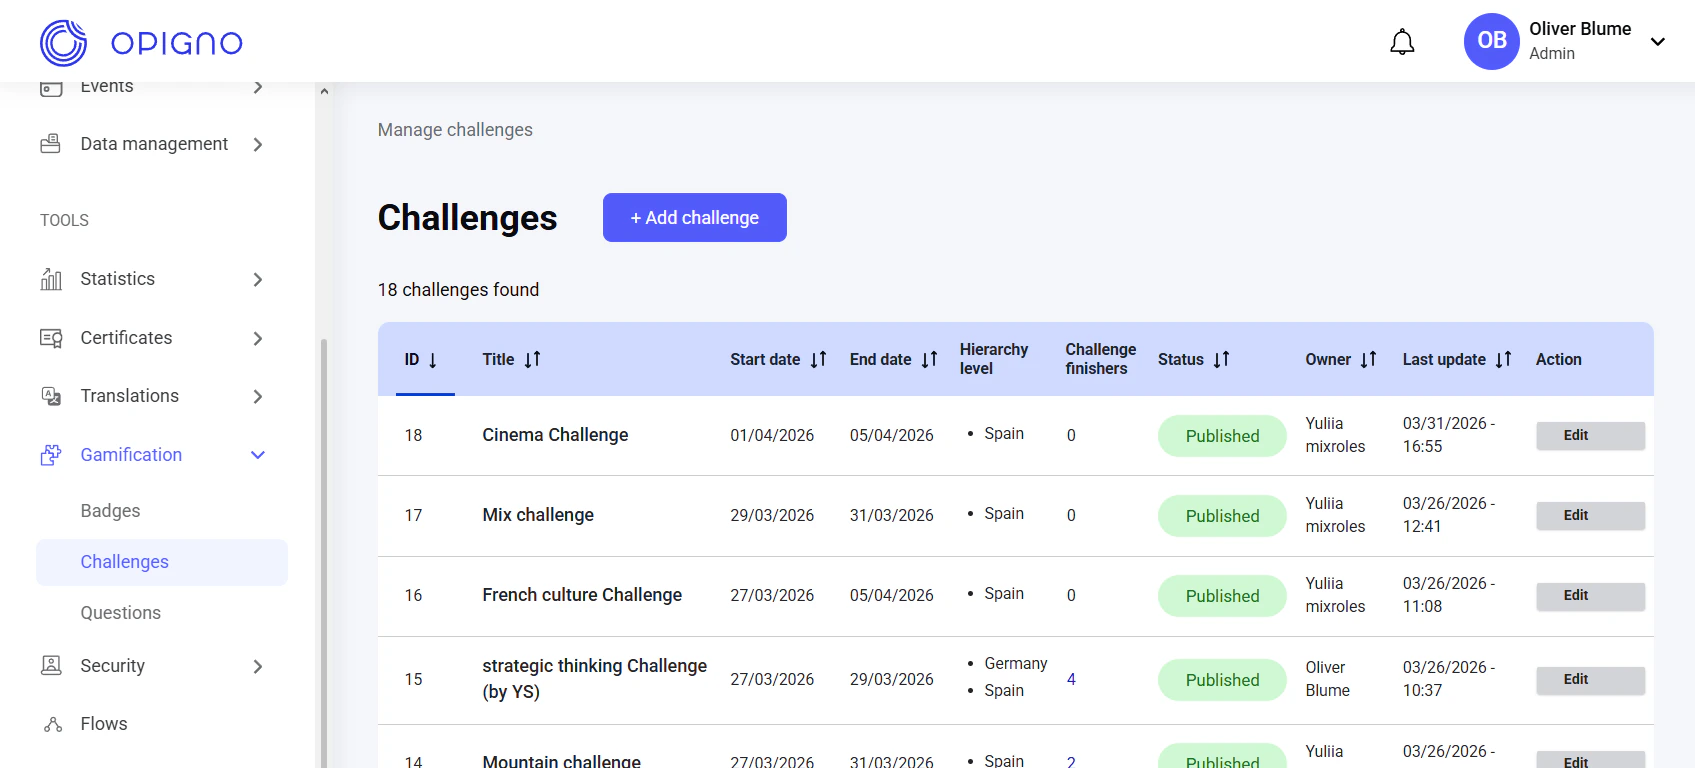Click the Statistics chart icon
Image resolution: width=1695 pixels, height=768 pixels.
coord(51,279)
